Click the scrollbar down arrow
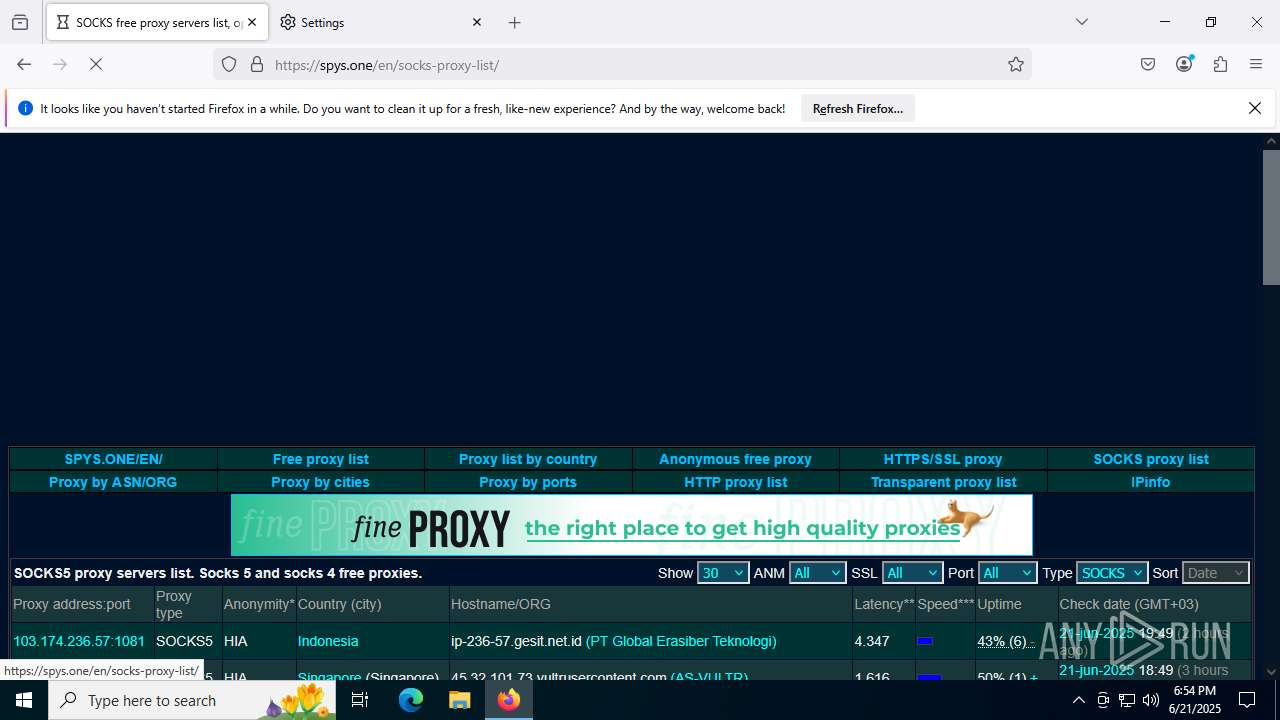The image size is (1280, 720). (1271, 672)
